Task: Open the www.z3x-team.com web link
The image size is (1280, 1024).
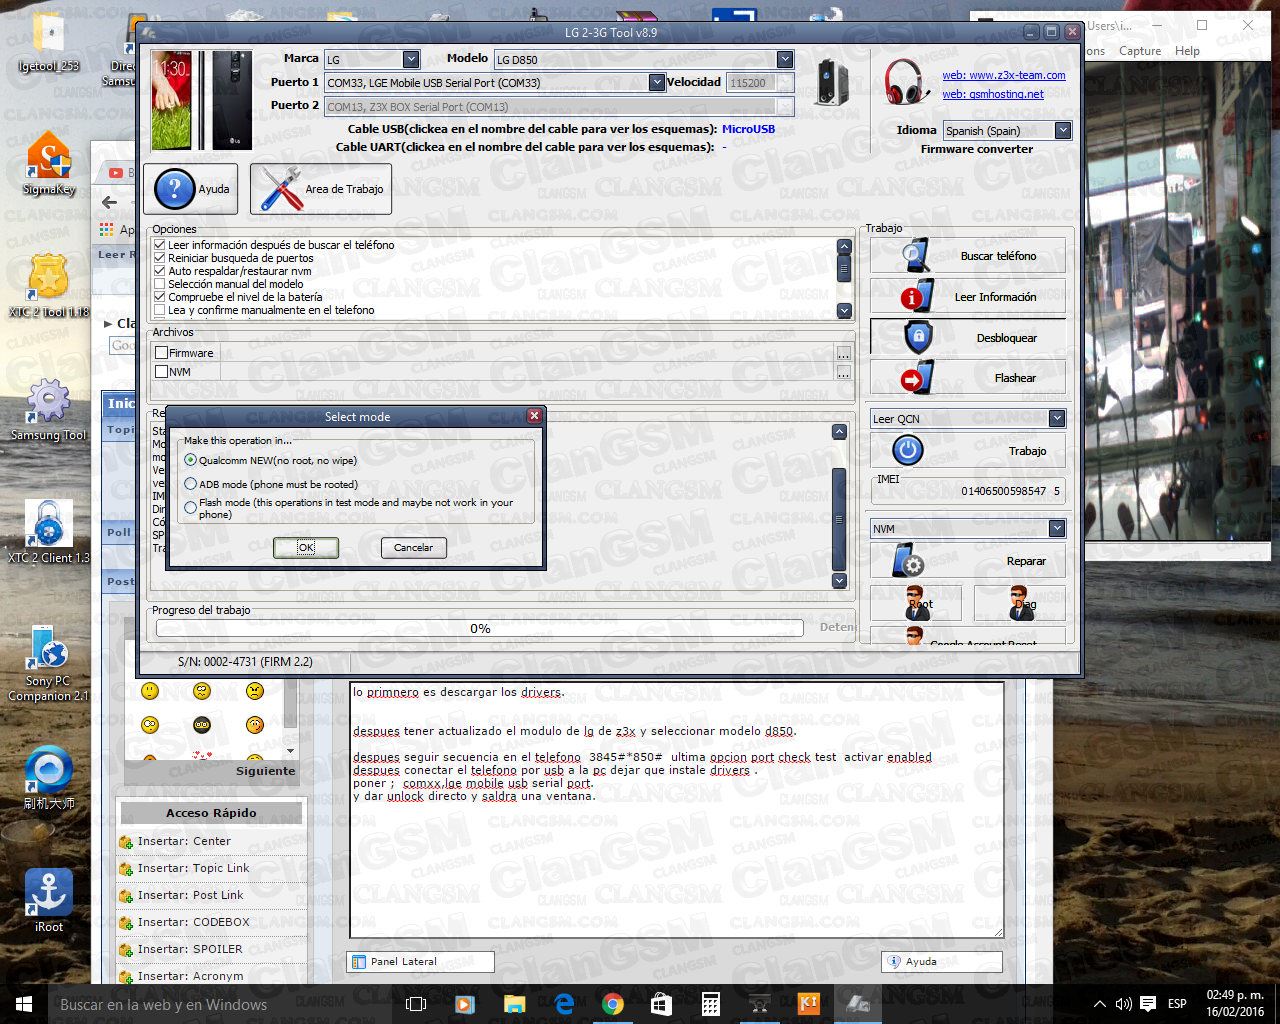Action: tap(1004, 75)
